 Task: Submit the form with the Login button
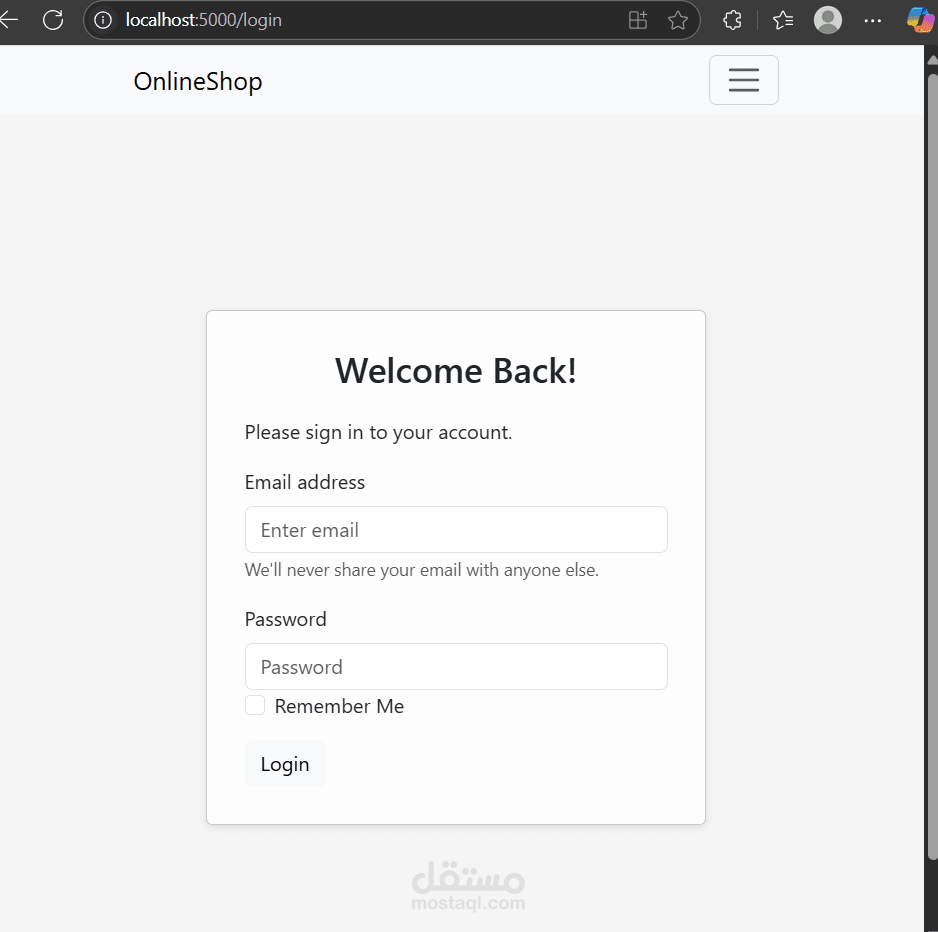point(285,764)
